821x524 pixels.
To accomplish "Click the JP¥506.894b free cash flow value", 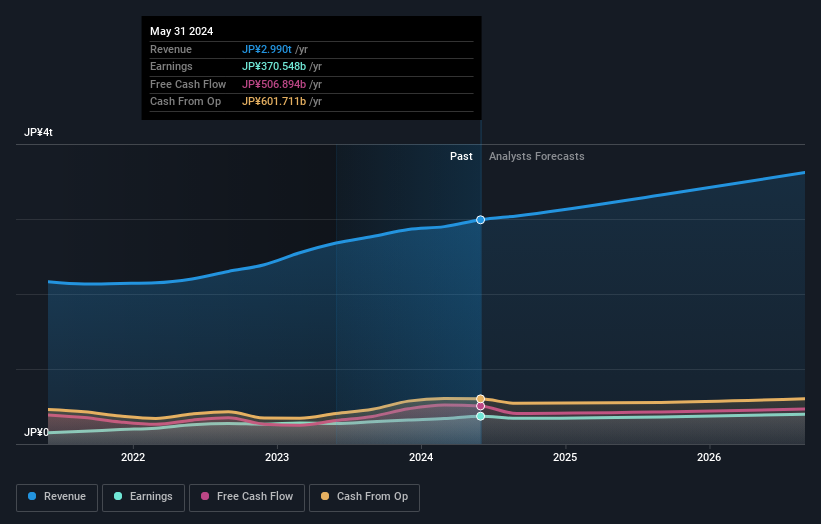I will coord(274,84).
